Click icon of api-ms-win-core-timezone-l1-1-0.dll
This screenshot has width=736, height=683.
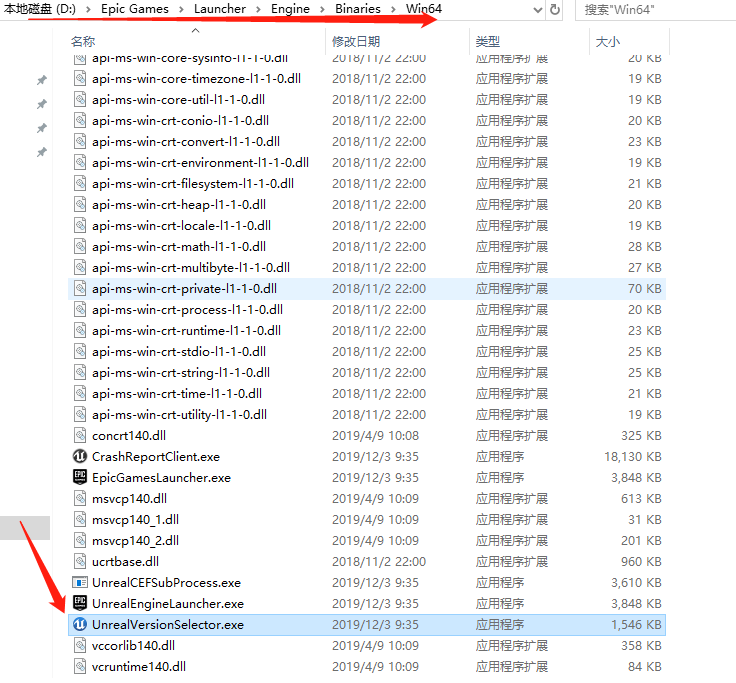tap(80, 78)
